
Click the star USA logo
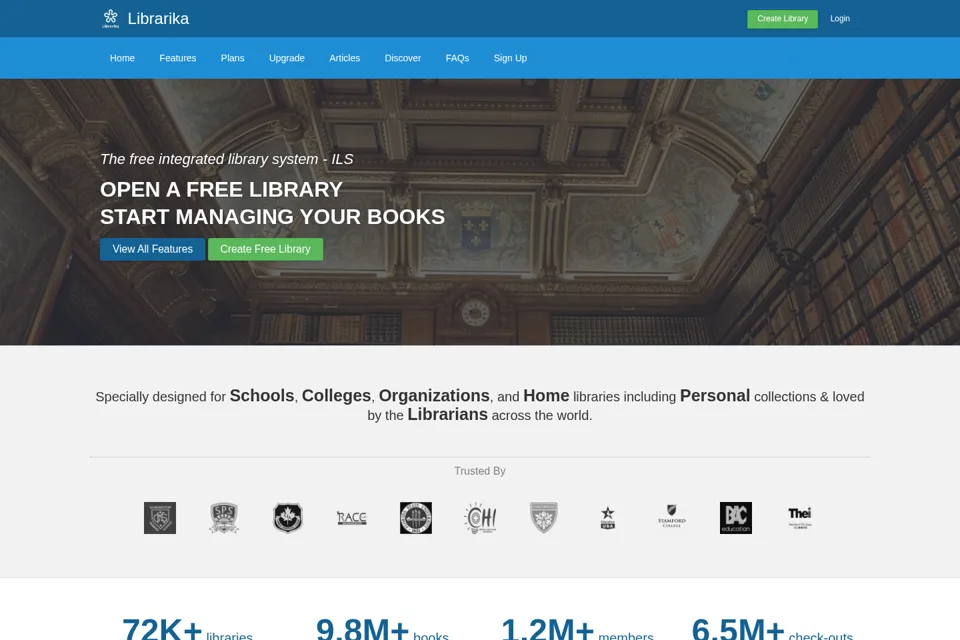click(607, 518)
